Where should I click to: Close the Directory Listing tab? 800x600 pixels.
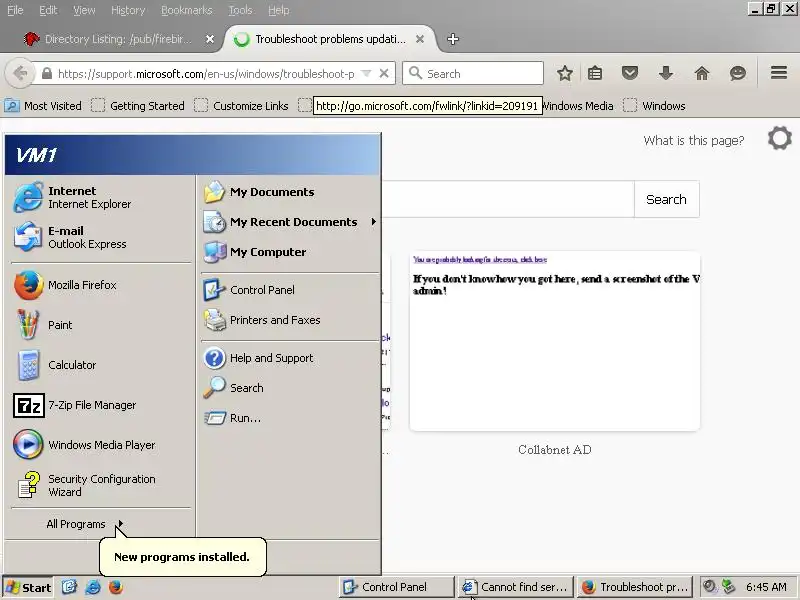click(x=210, y=39)
